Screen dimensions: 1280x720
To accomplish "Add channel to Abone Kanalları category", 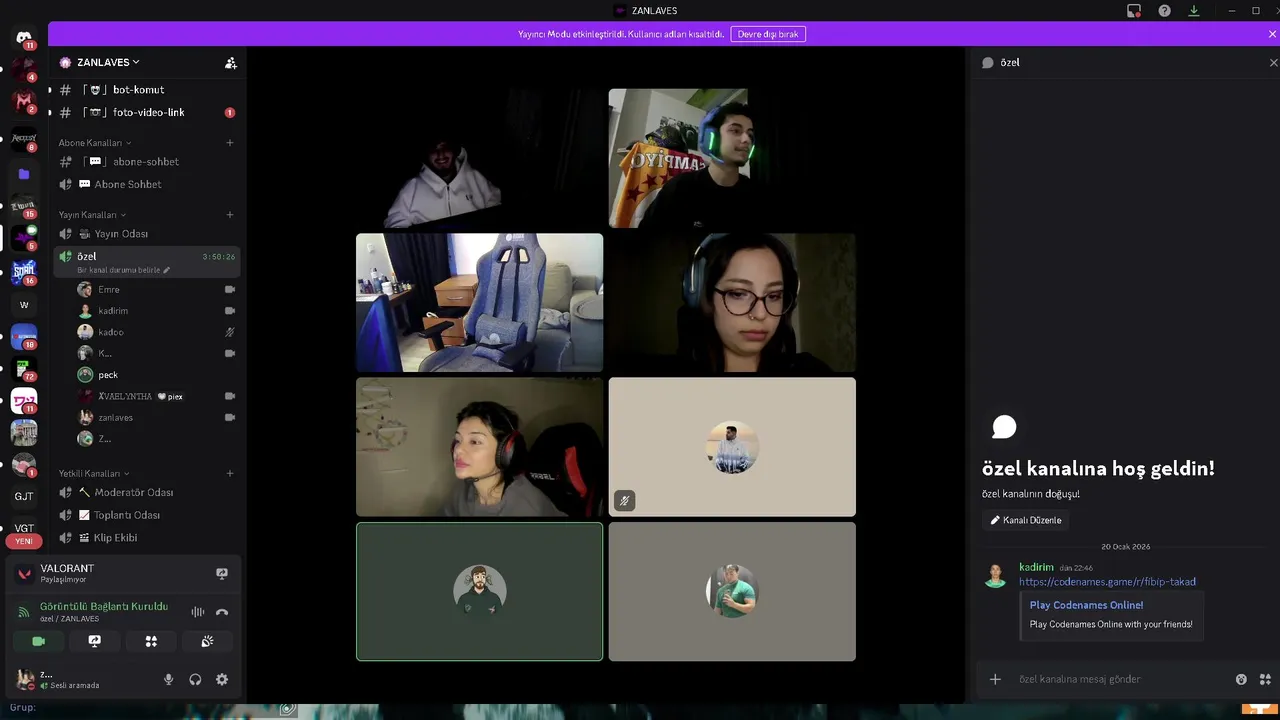I will tap(230, 143).
